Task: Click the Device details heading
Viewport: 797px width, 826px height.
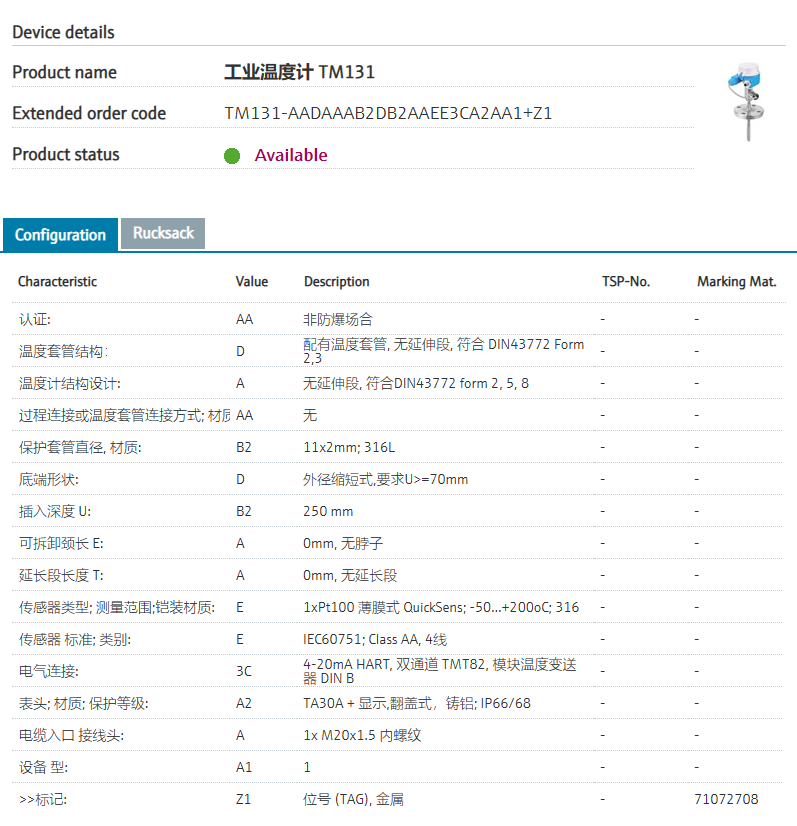Action: (63, 32)
